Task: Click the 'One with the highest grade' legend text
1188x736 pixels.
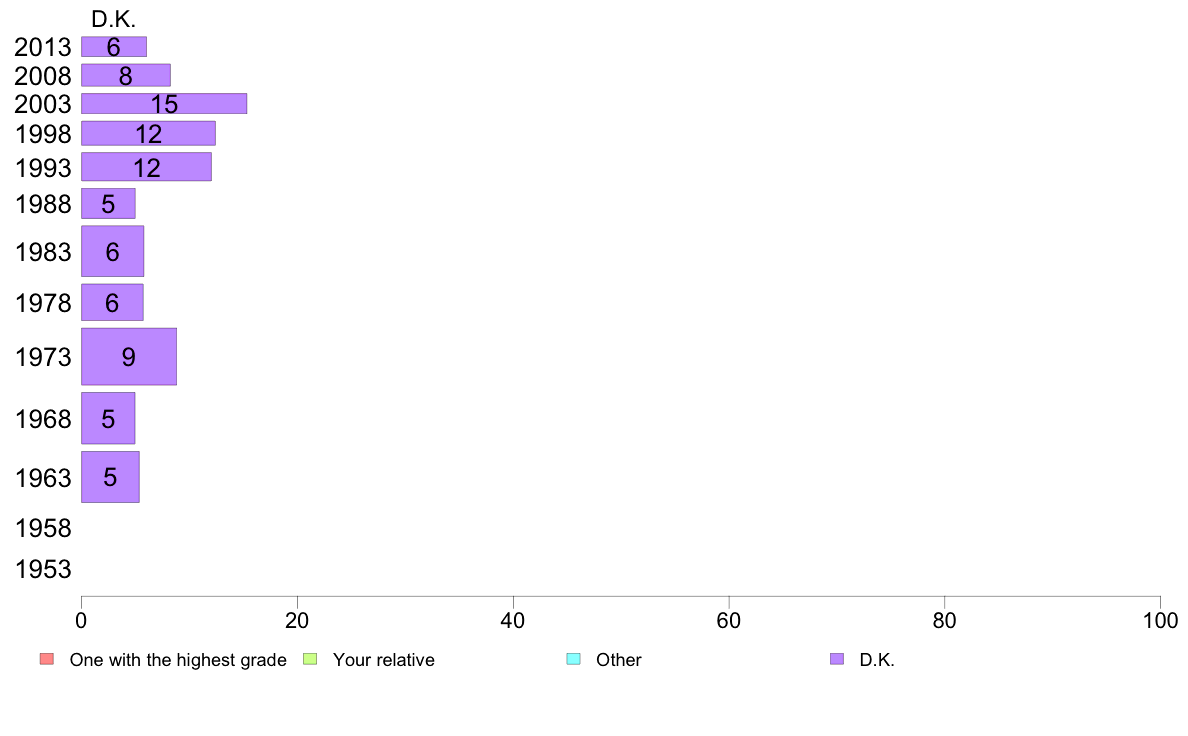Action: (178, 659)
